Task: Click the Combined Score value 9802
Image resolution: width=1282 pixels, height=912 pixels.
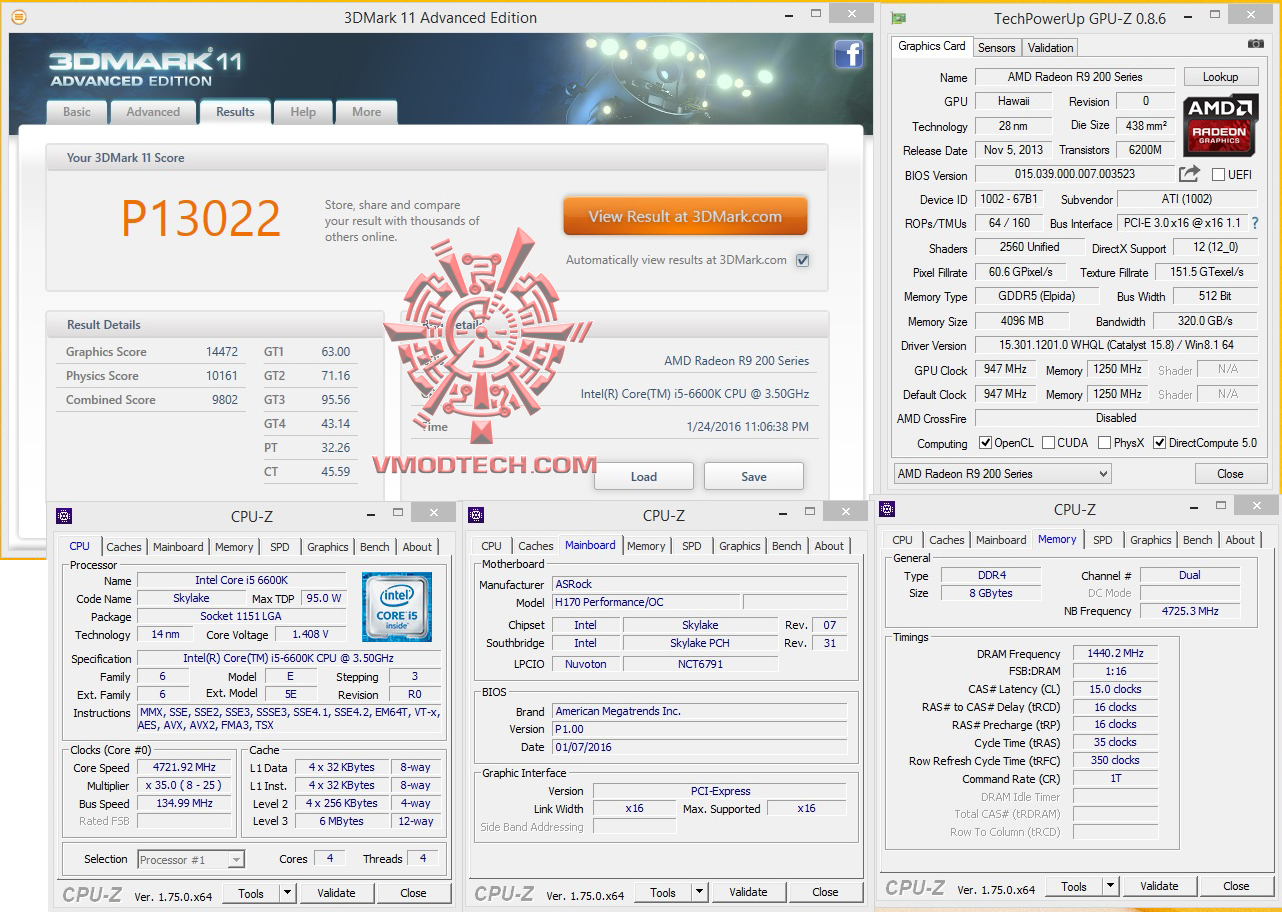Action: pyautogui.click(x=225, y=400)
